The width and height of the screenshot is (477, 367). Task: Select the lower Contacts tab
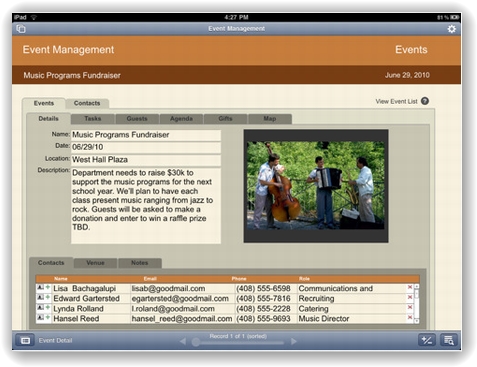(51, 263)
